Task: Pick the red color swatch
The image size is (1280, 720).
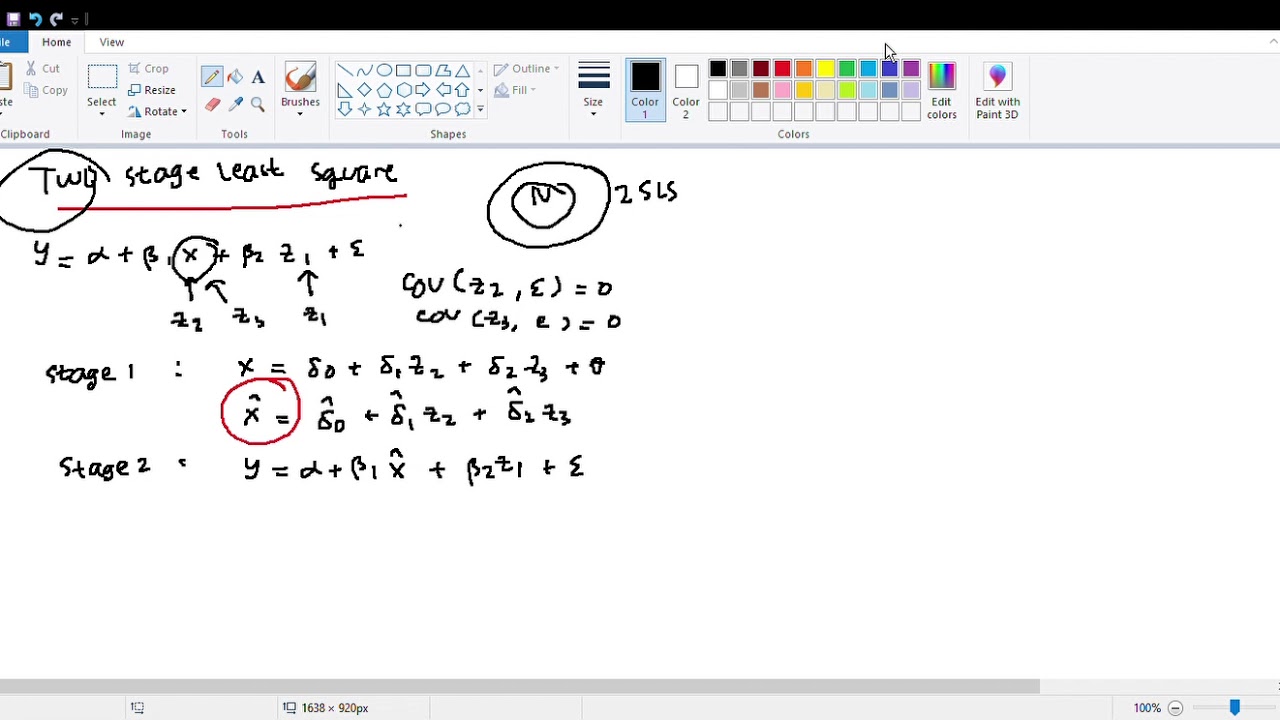Action: pyautogui.click(x=782, y=69)
